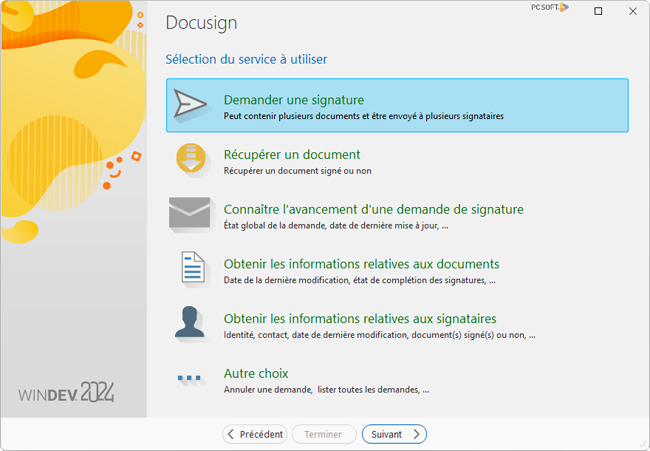Viewport: 650px width, 451px height.
Task: Click the paper plane icon for Demander une signature
Action: tap(190, 106)
